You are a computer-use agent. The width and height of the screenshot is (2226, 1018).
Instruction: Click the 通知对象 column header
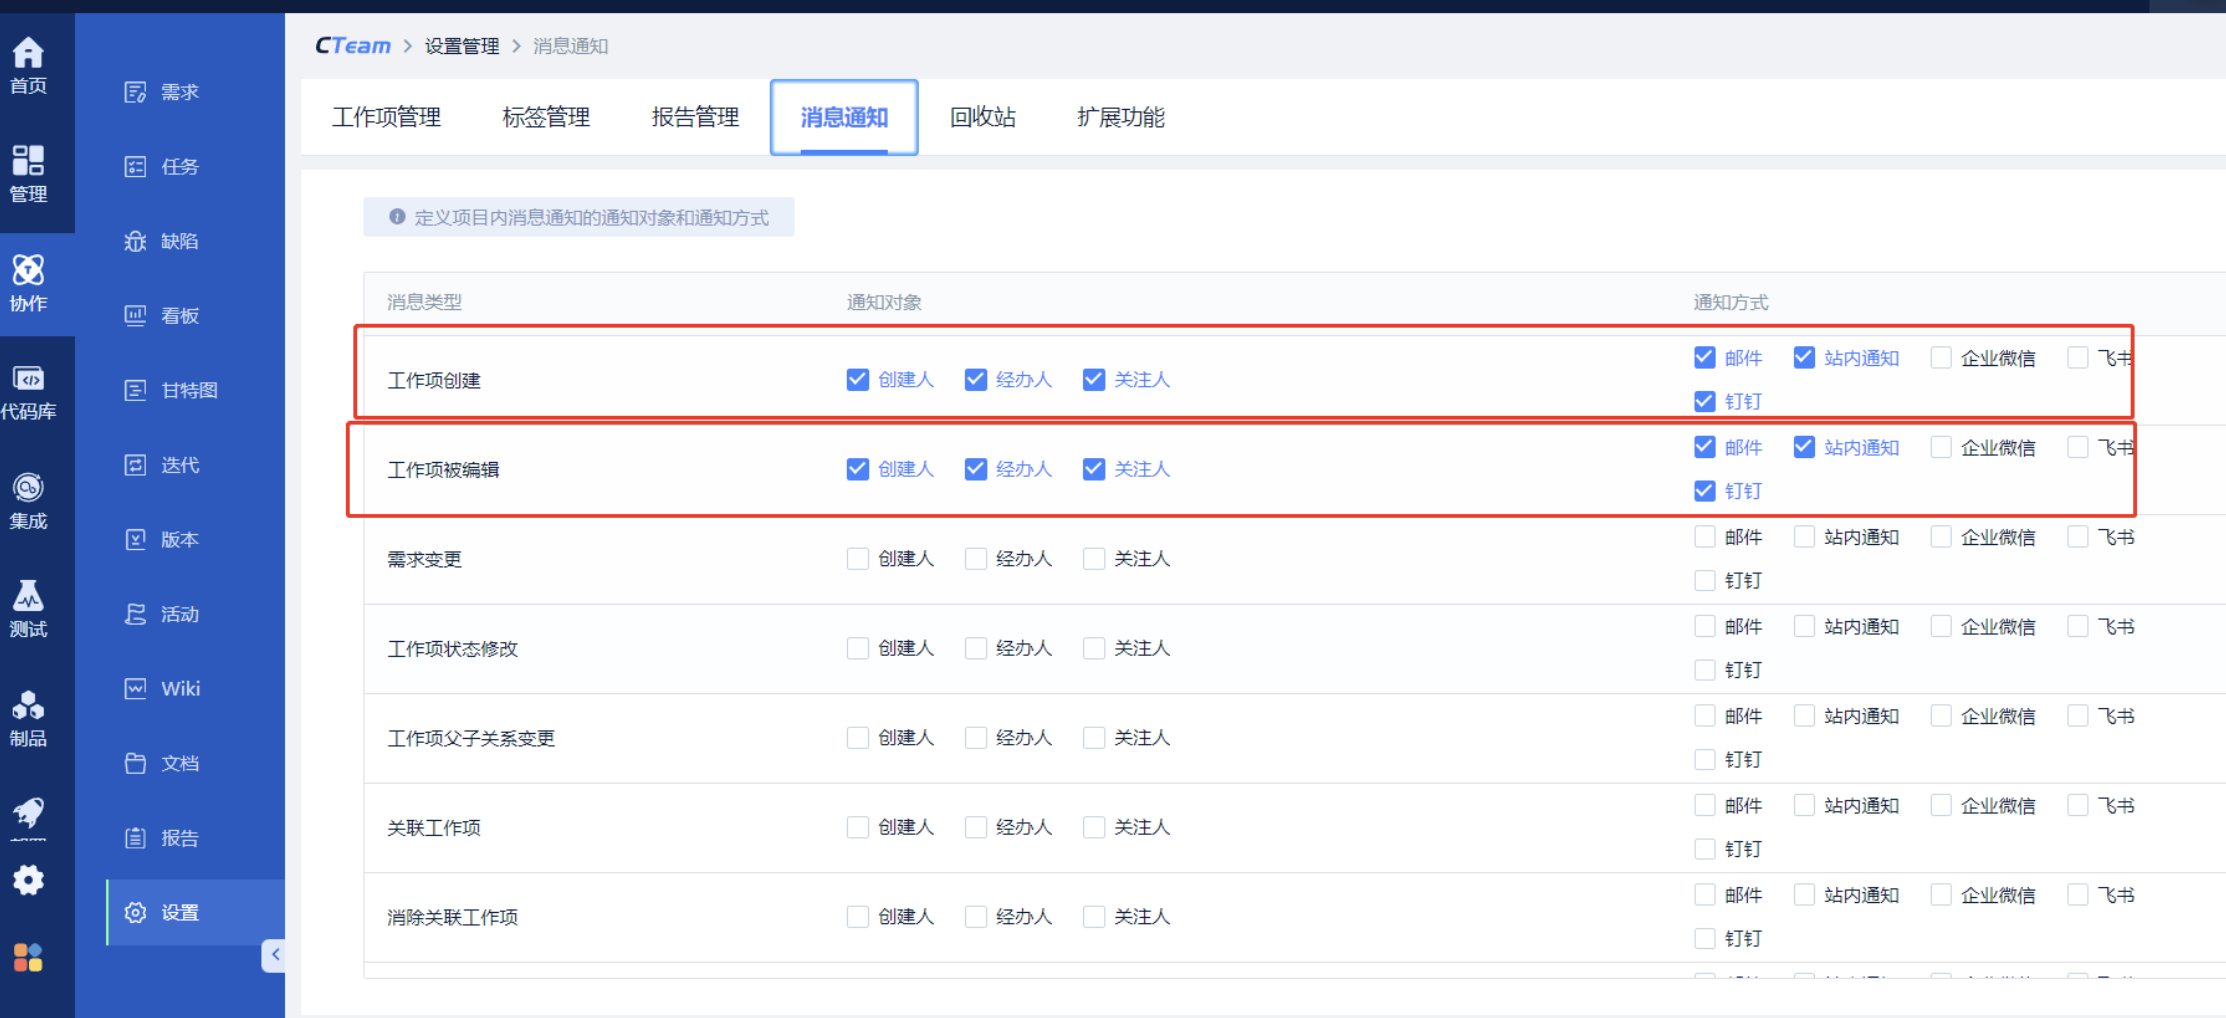(884, 302)
